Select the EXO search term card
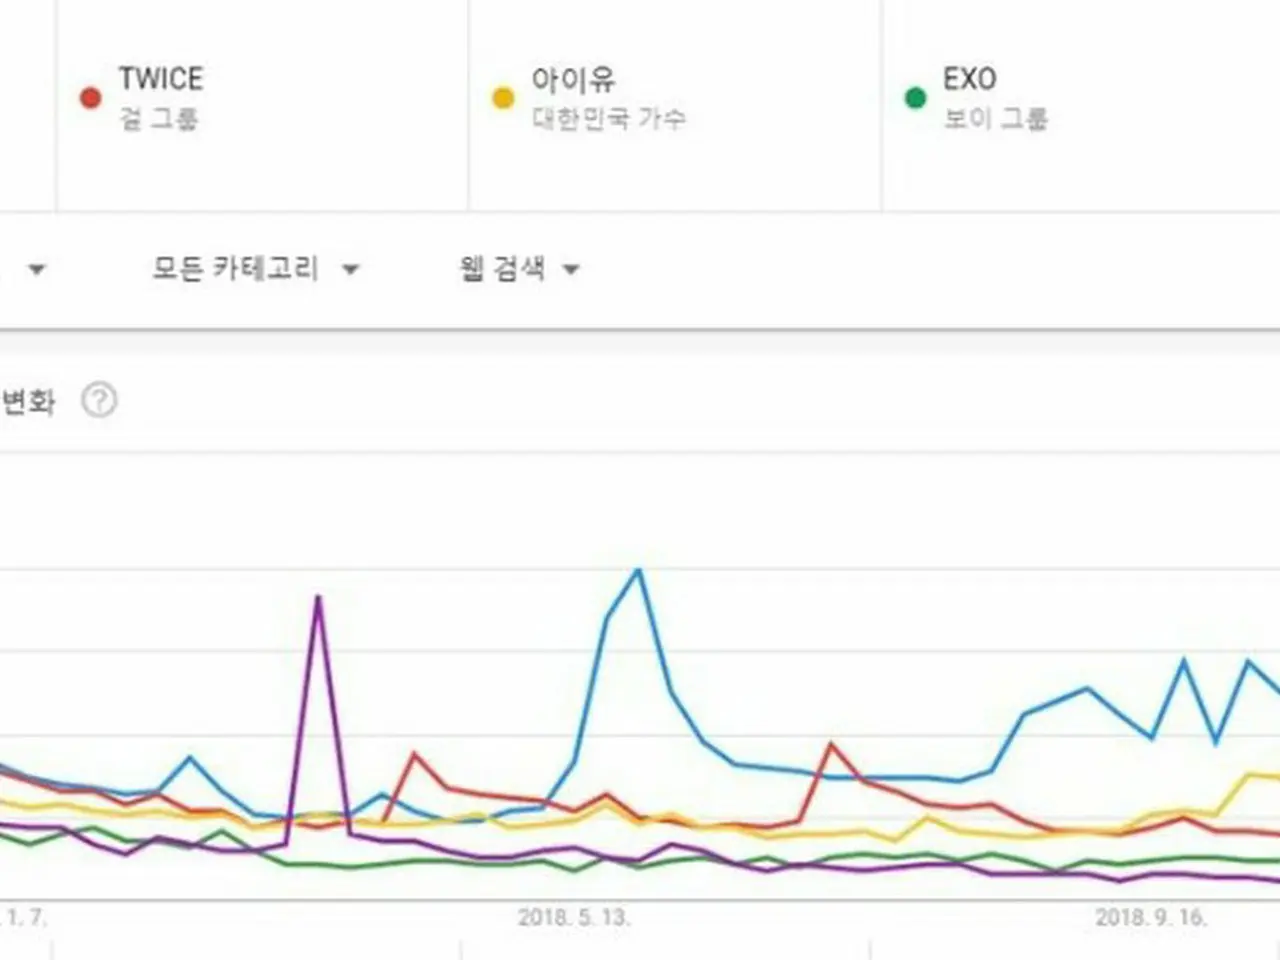 click(x=1082, y=105)
